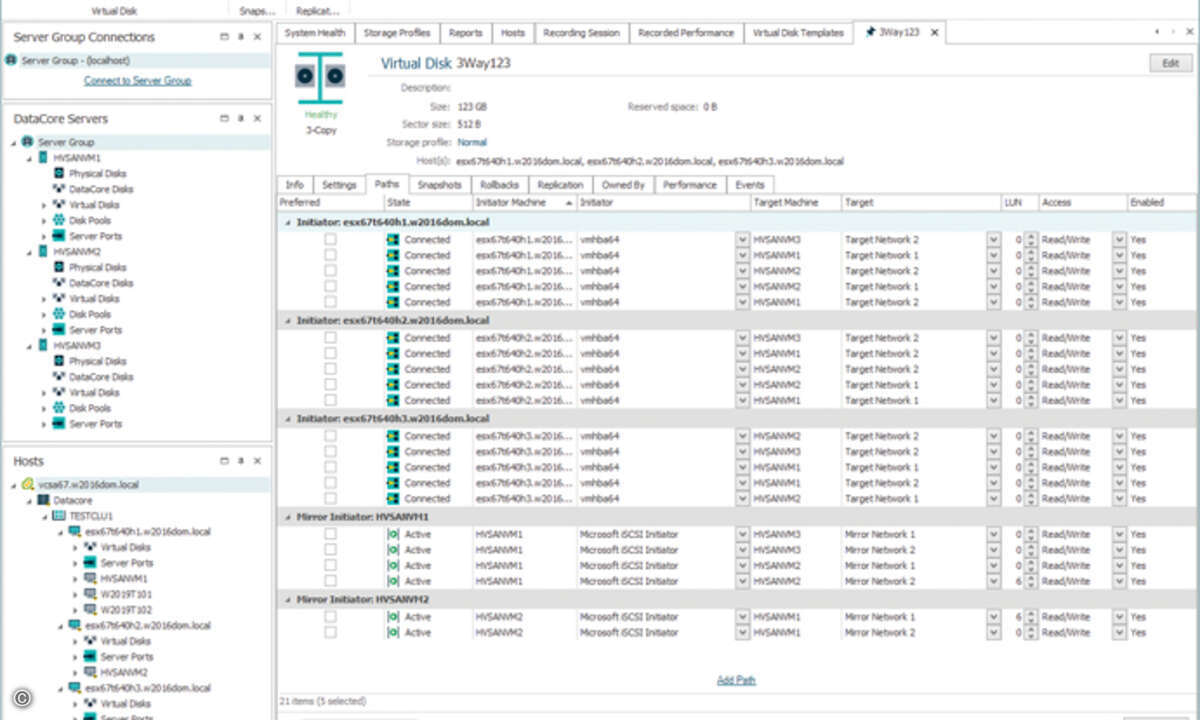Click auto-hide pin on Hosts panel
The width and height of the screenshot is (1200, 720).
tap(241, 461)
